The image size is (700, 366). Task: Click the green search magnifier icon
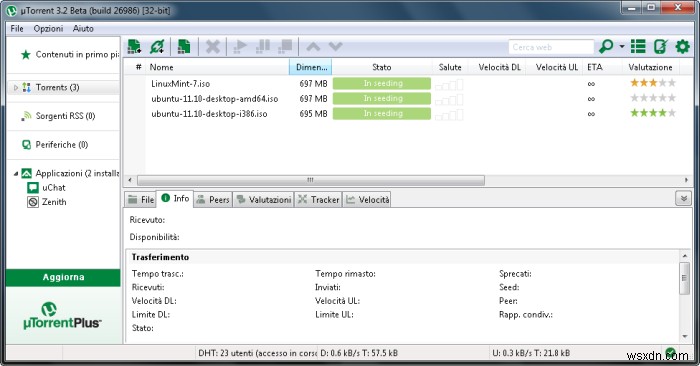606,46
